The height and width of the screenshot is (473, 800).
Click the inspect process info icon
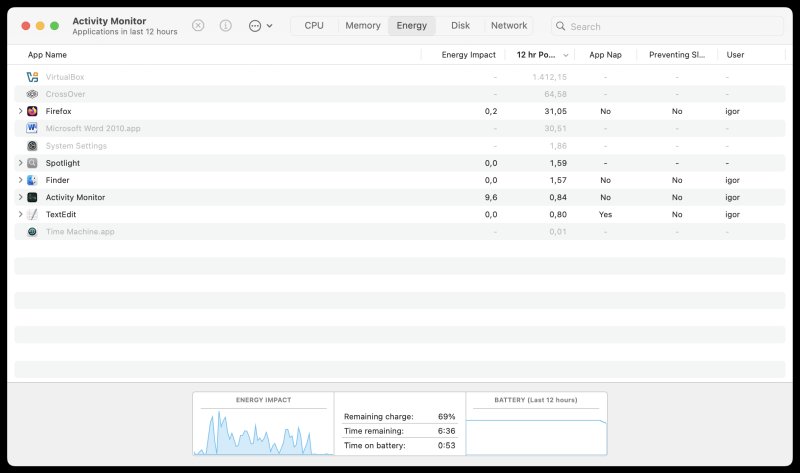click(226, 25)
